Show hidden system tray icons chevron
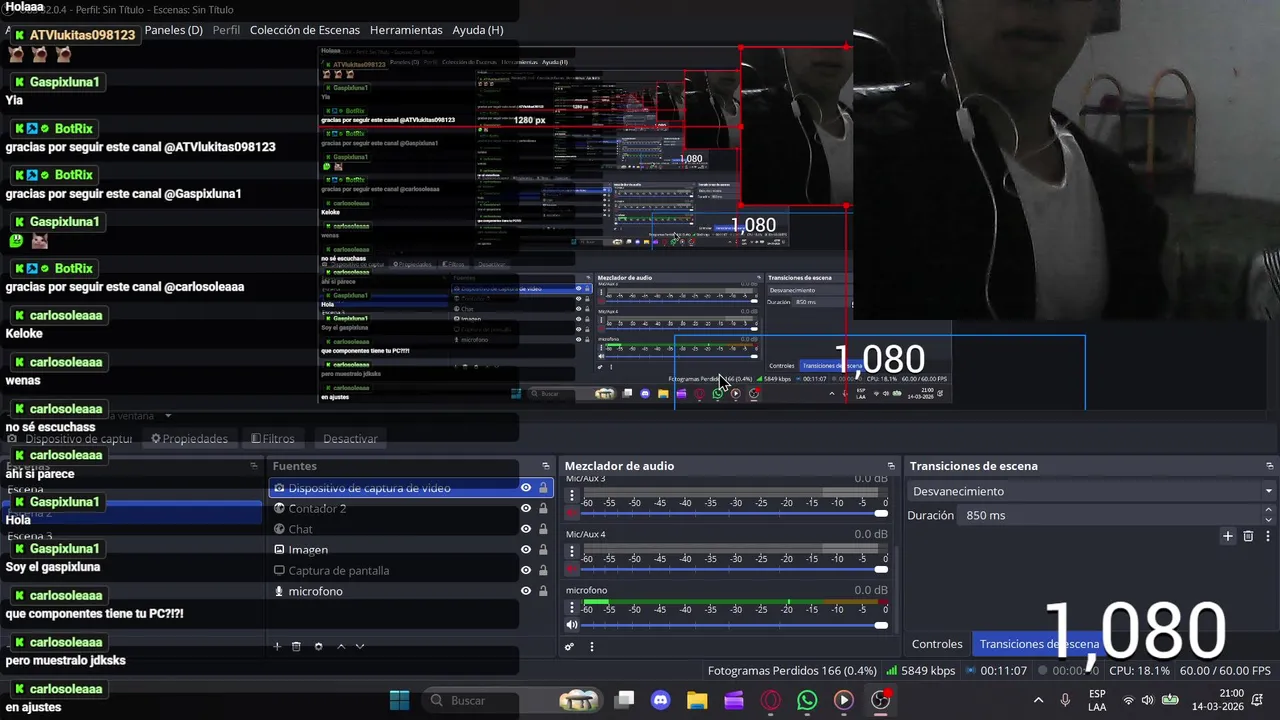Viewport: 1280px width, 720px height. pyautogui.click(x=1038, y=700)
